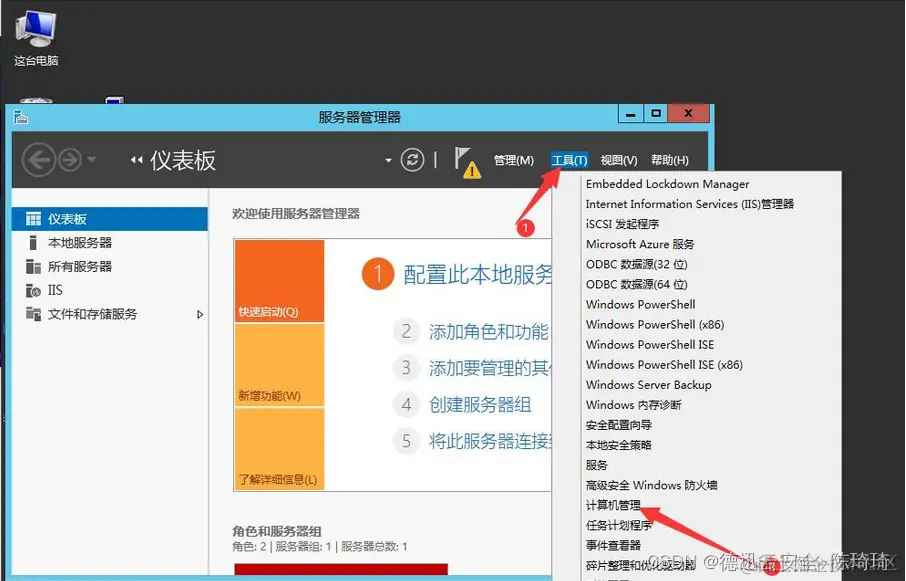The image size is (906, 581).
Task: Click the 欢迎使用服务器管理器 heading
Action: (296, 214)
